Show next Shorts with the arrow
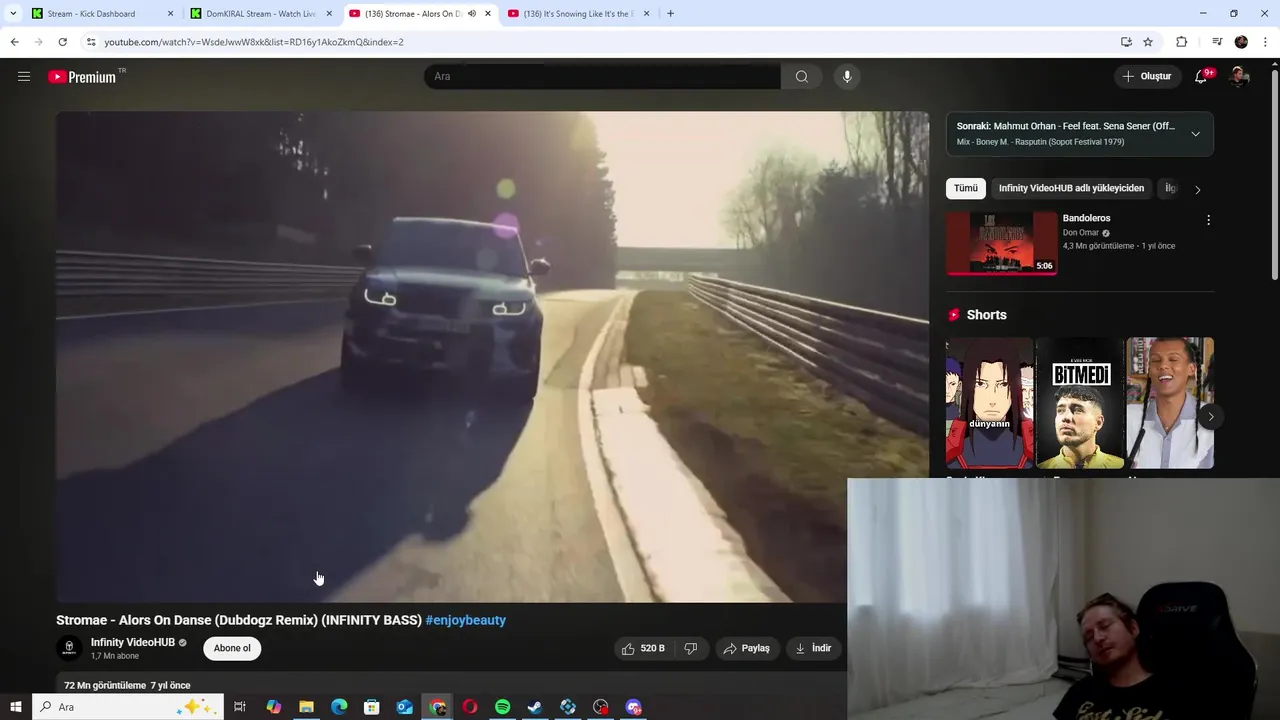This screenshot has height=720, width=1280. point(1210,416)
